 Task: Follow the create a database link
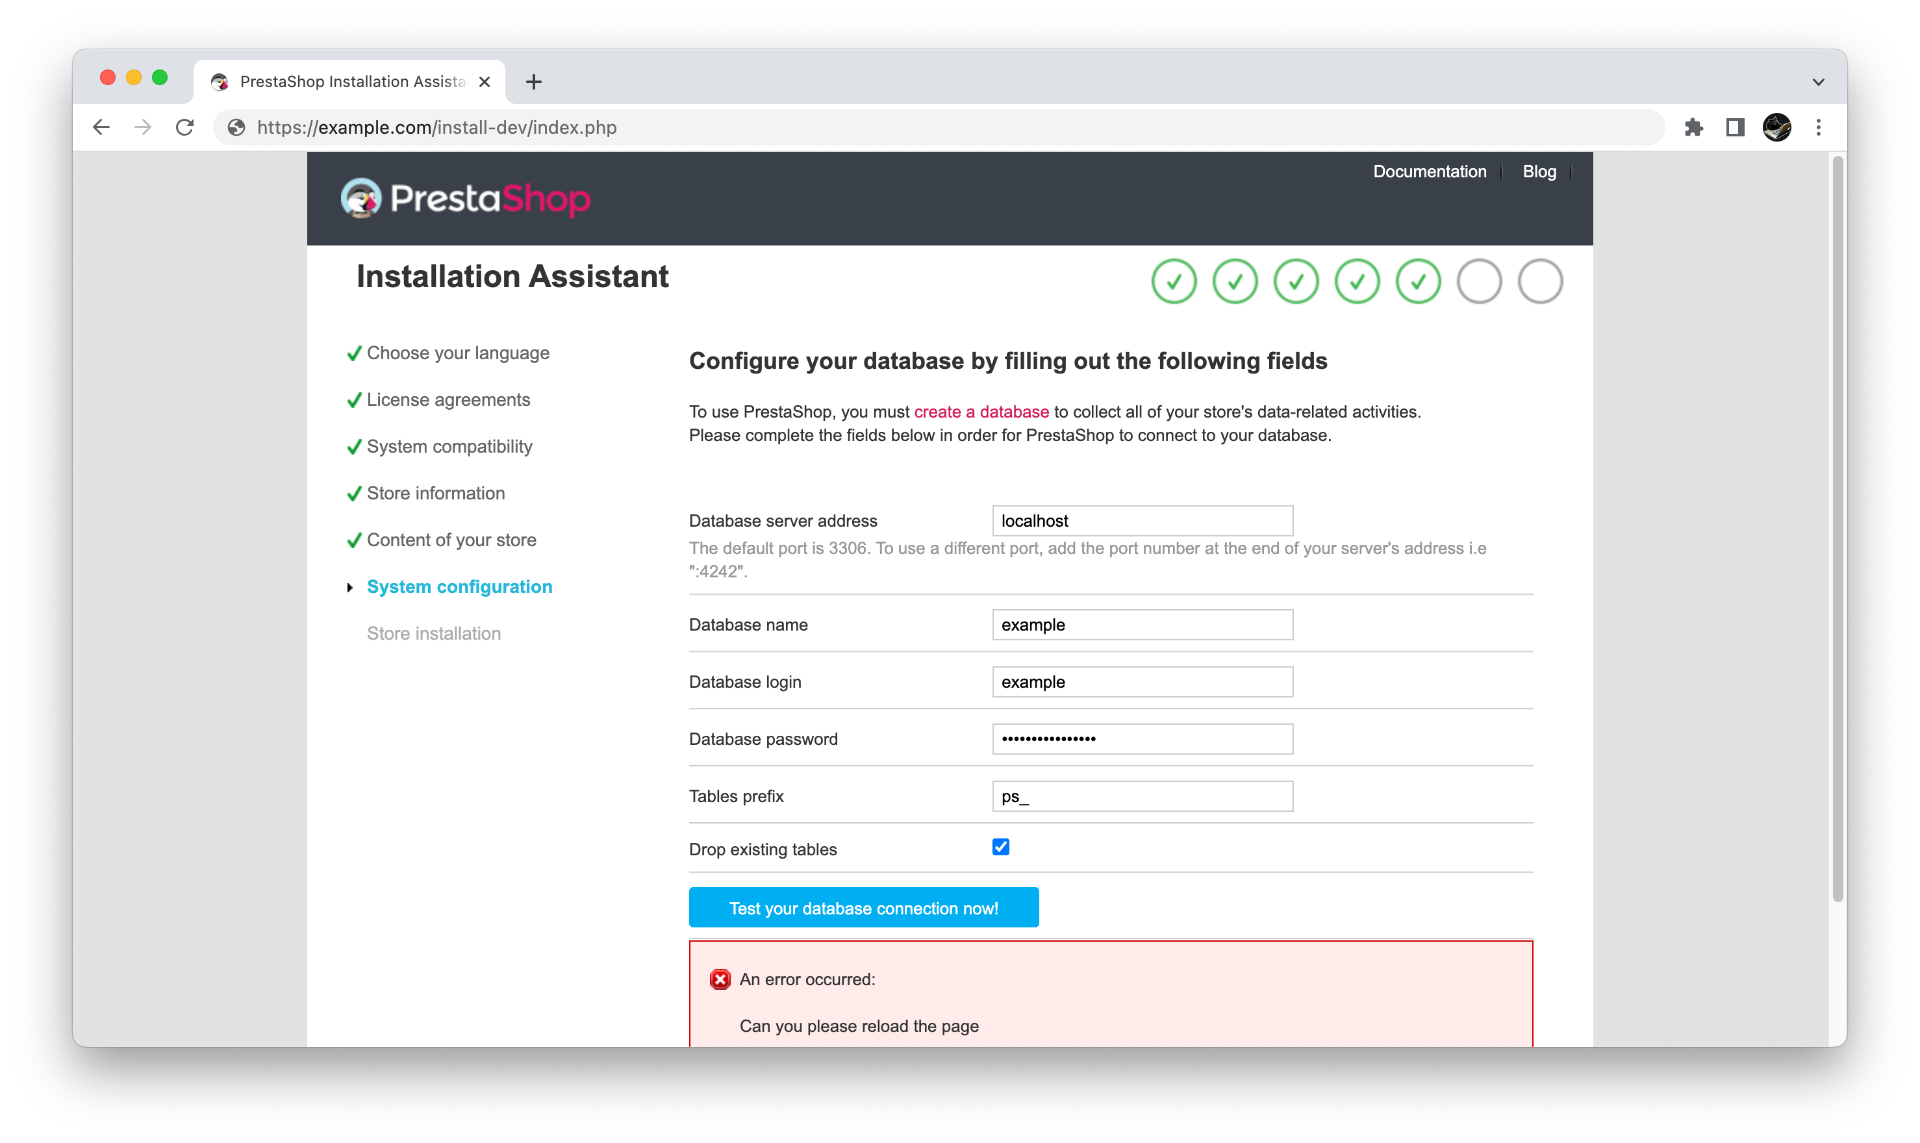click(981, 412)
